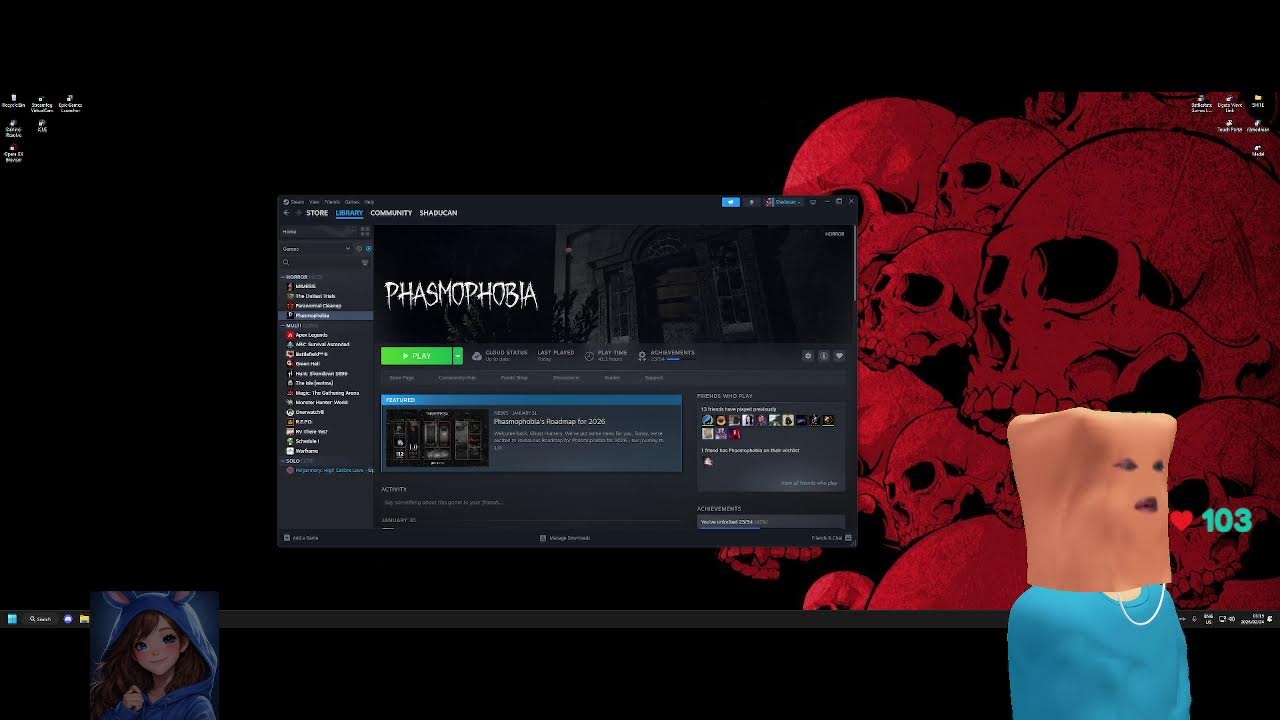The height and width of the screenshot is (720, 1280).
Task: Open the Shaducan account dropdown
Action: [x=784, y=202]
